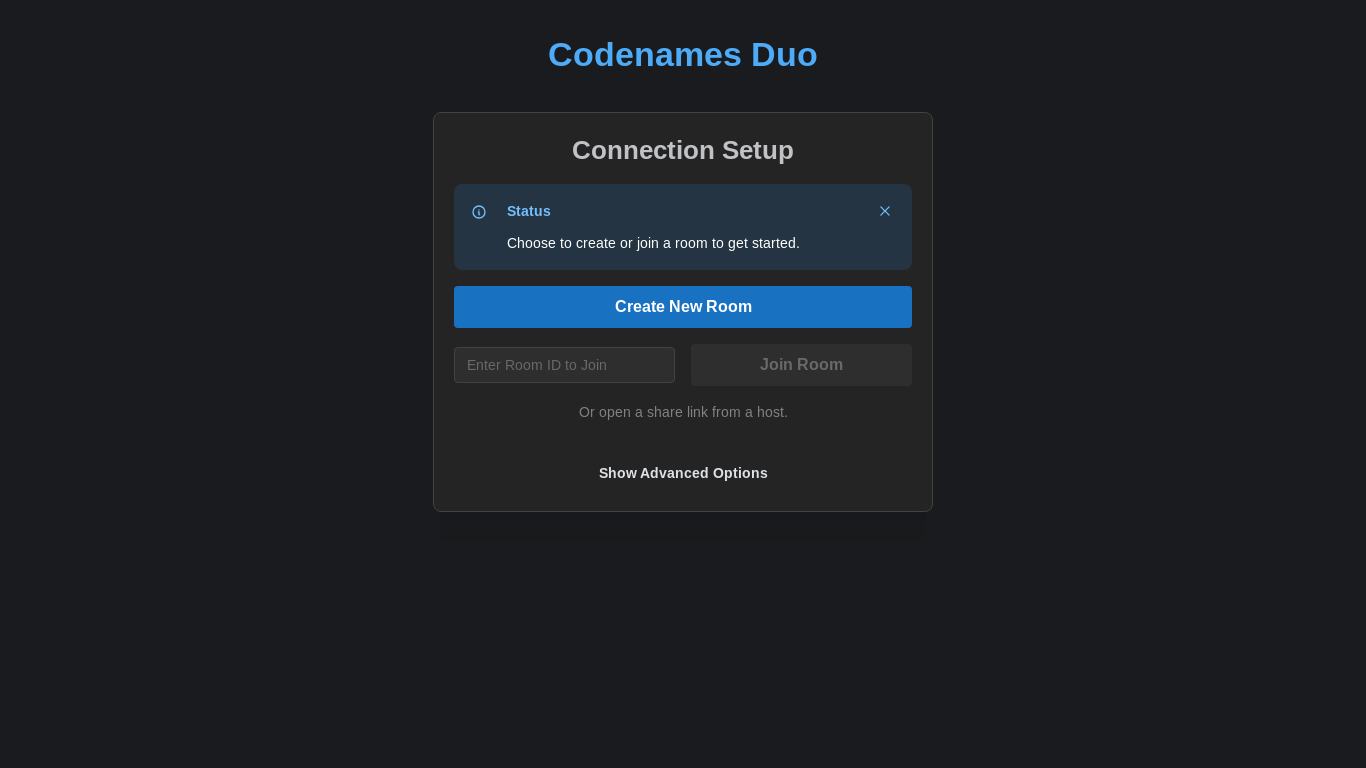This screenshot has width=1366, height=768.
Task: Click the Join Room button
Action: point(801,365)
